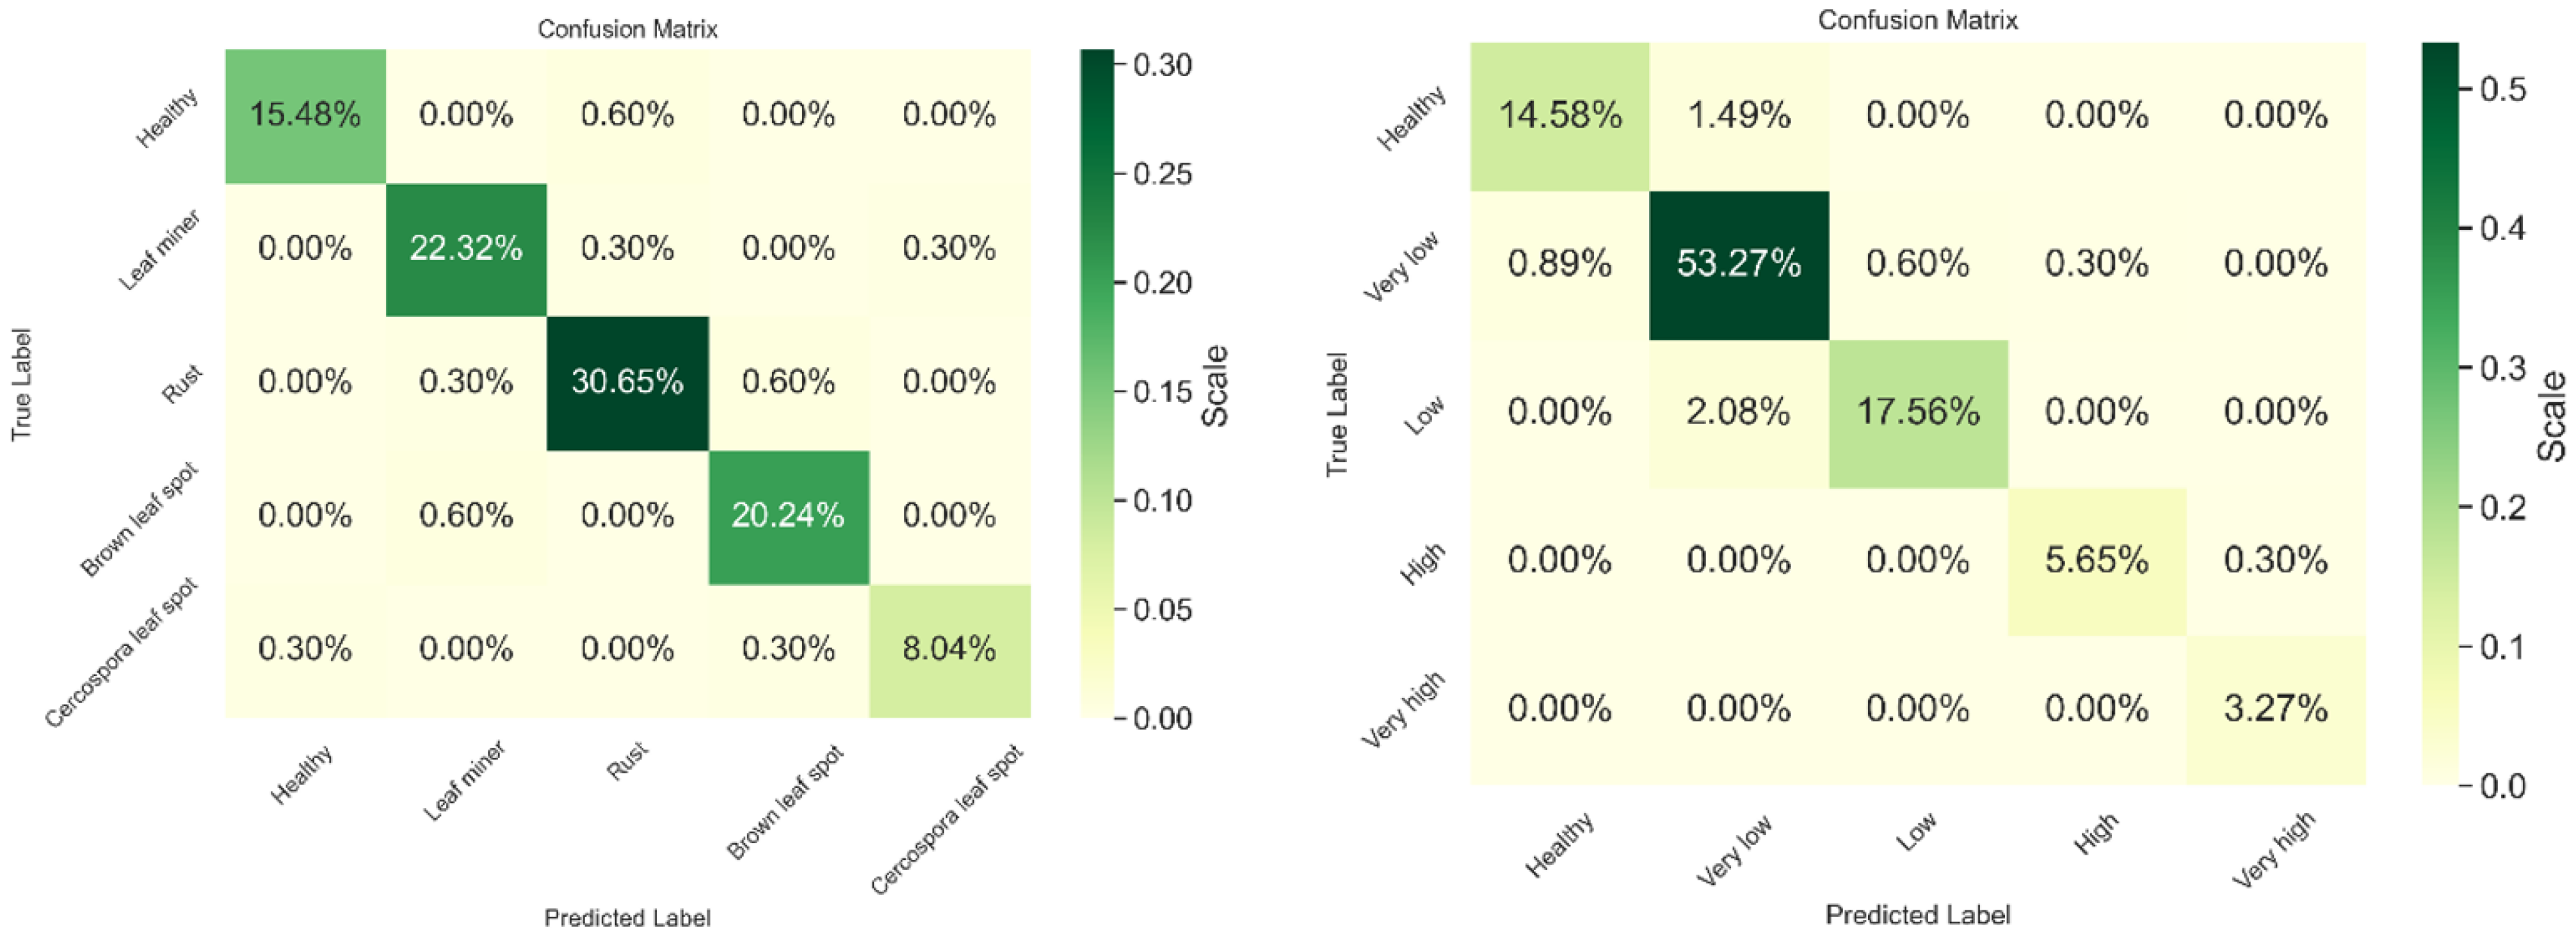Click the left chart's Confusion Matrix title

[x=627, y=29]
